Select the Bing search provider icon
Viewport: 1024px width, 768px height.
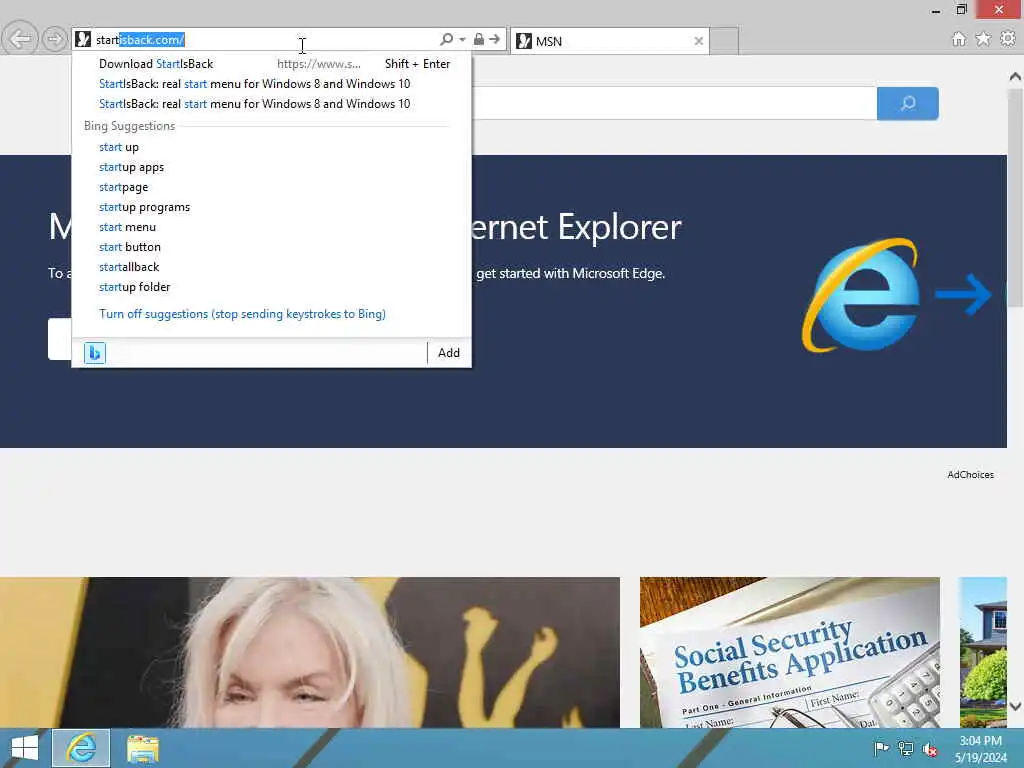95,353
